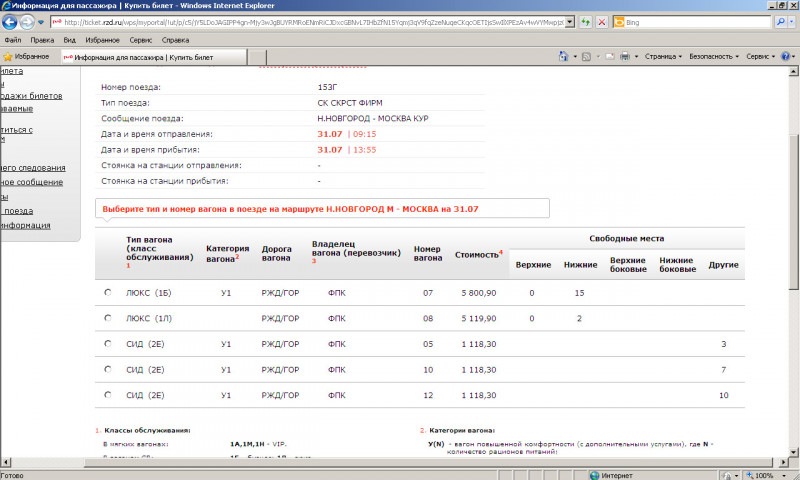Open sidebar link 'его следования'

click(x=33, y=168)
